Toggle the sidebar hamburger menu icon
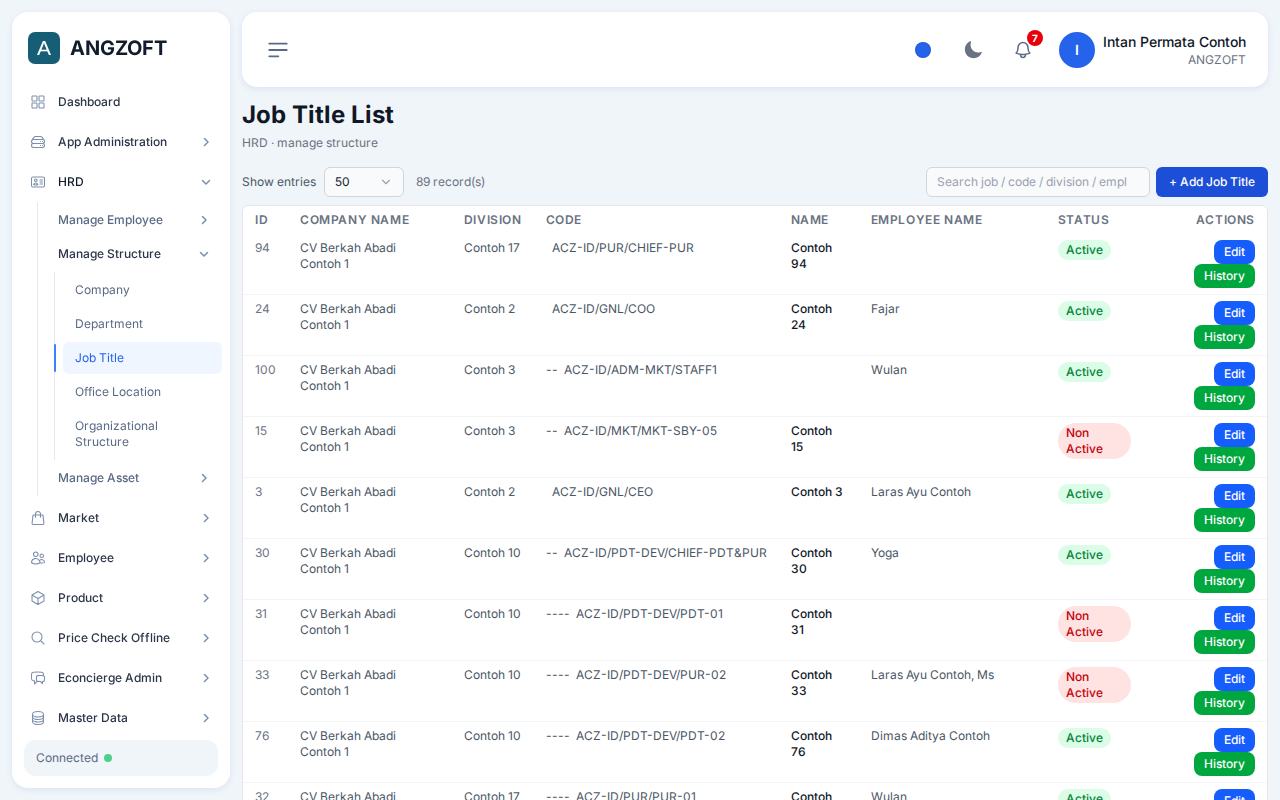 click(278, 50)
